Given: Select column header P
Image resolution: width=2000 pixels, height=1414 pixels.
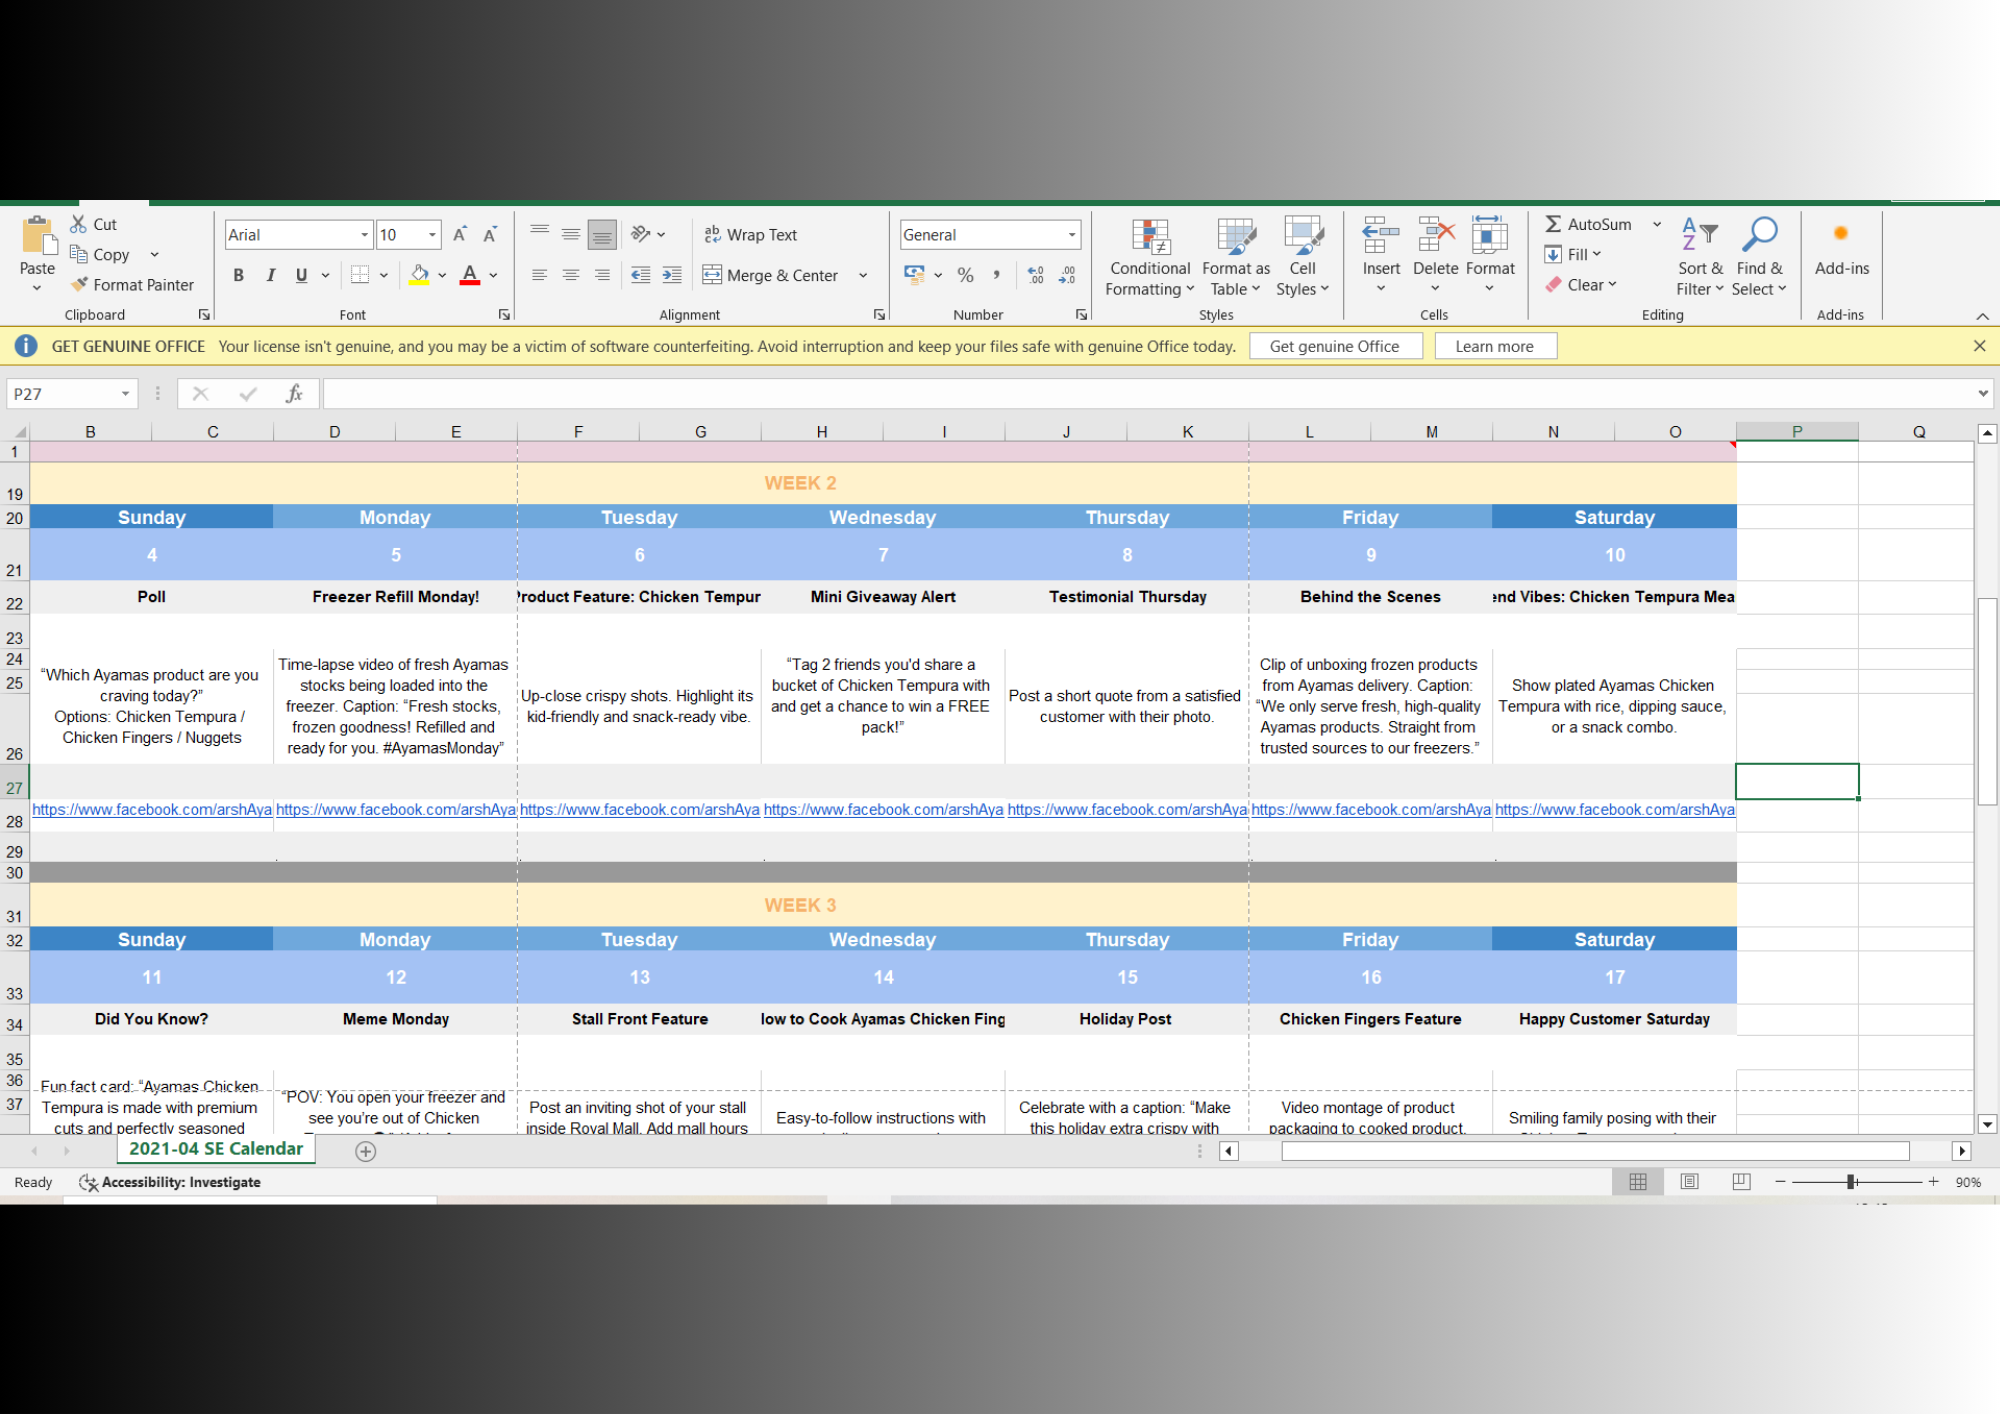Looking at the screenshot, I should coord(1797,432).
